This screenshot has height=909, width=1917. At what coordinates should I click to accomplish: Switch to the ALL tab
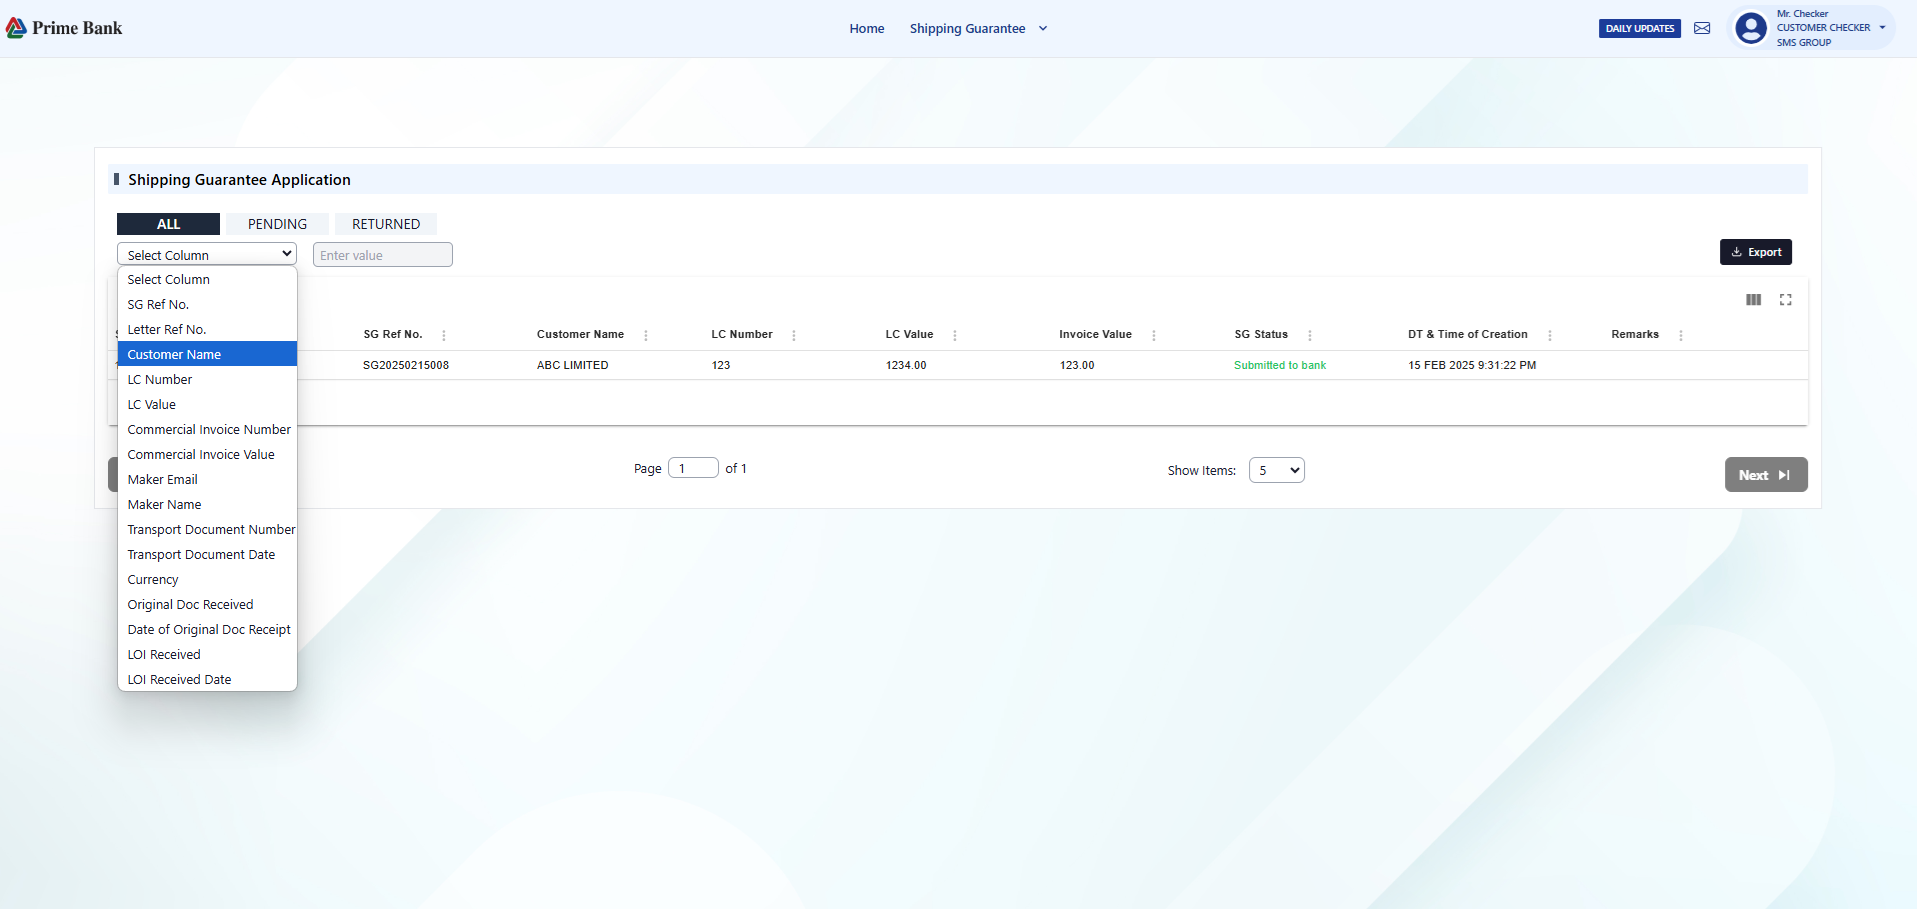tap(168, 224)
